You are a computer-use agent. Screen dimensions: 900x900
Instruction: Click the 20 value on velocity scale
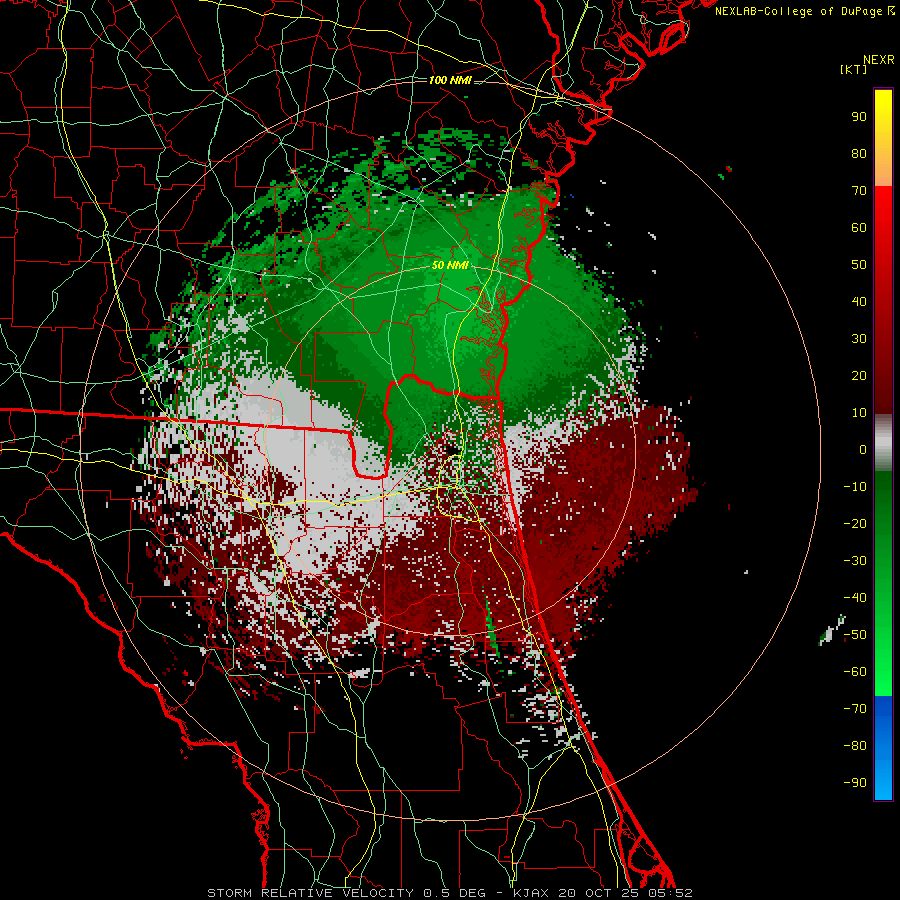tap(859, 375)
